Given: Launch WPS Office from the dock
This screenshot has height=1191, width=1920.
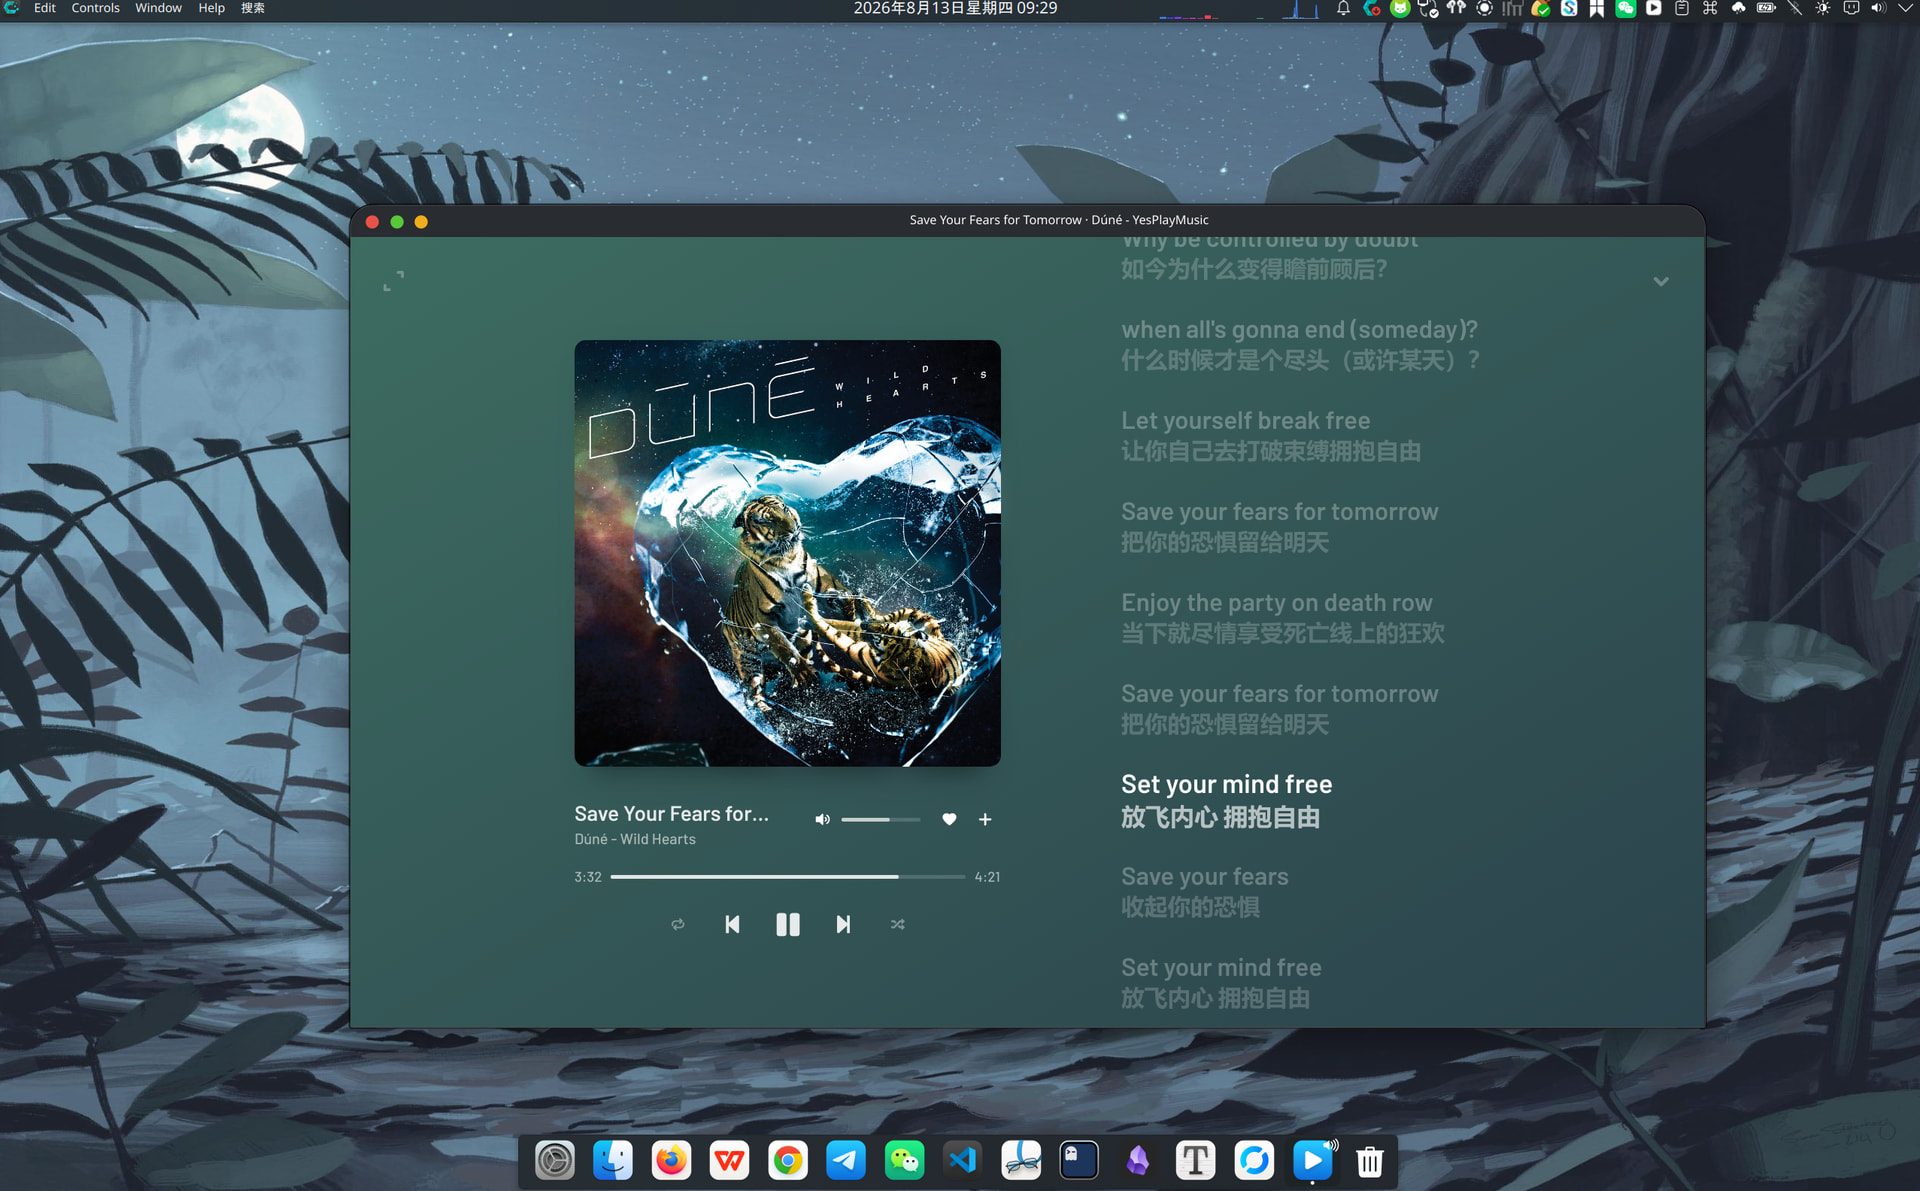Looking at the screenshot, I should click(x=730, y=1160).
